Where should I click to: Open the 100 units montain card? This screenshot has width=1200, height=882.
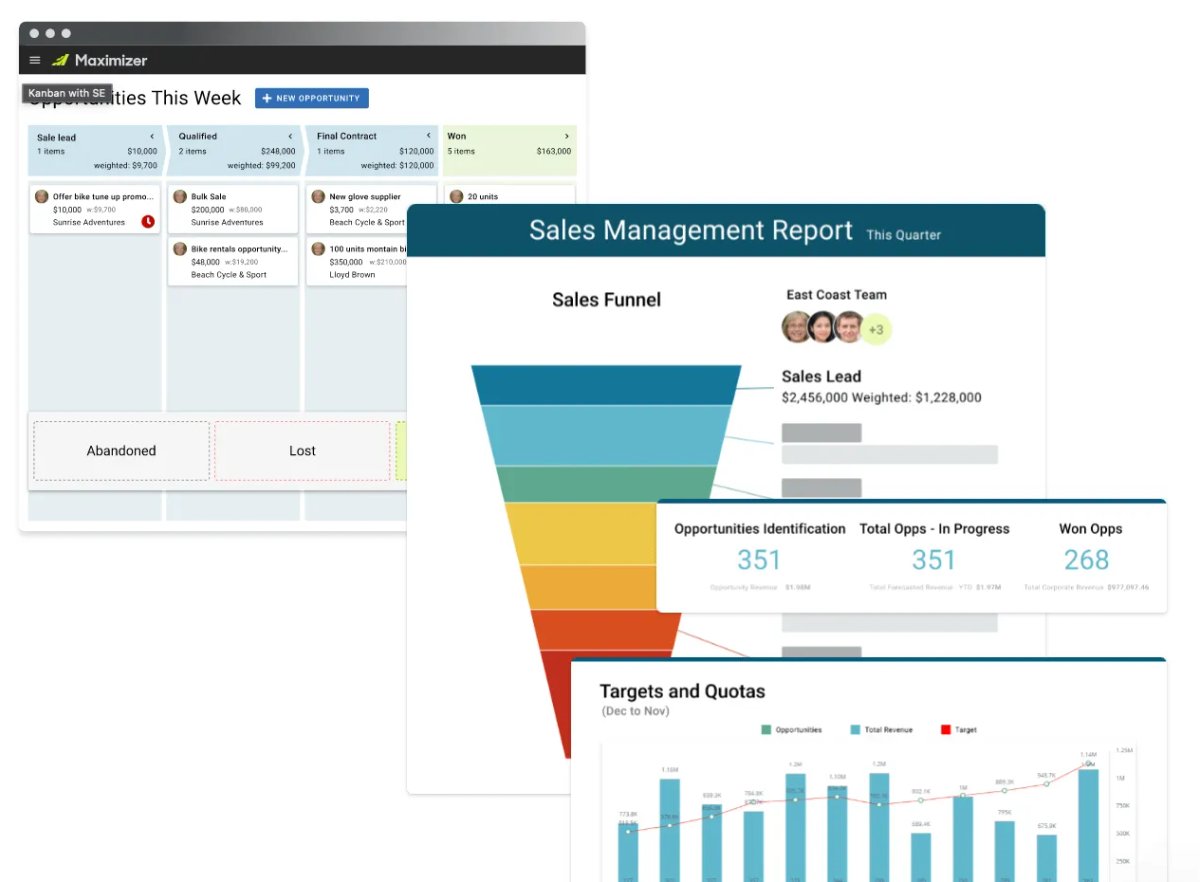tap(357, 261)
